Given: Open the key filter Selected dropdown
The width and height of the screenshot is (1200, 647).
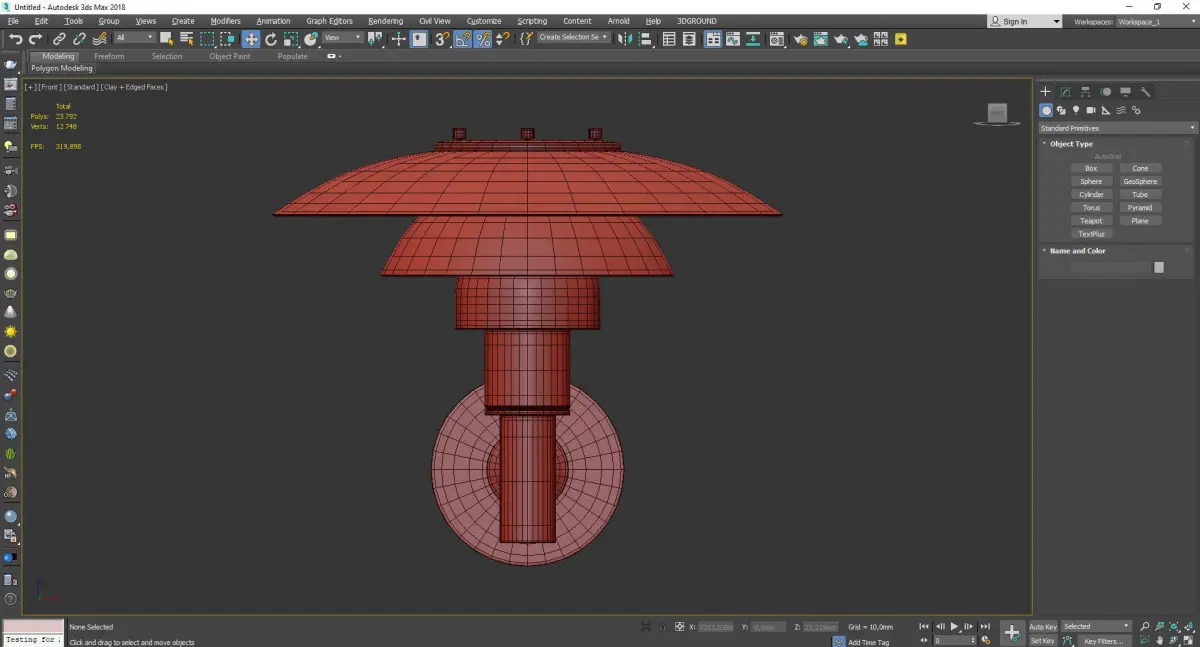Looking at the screenshot, I should click(1097, 627).
